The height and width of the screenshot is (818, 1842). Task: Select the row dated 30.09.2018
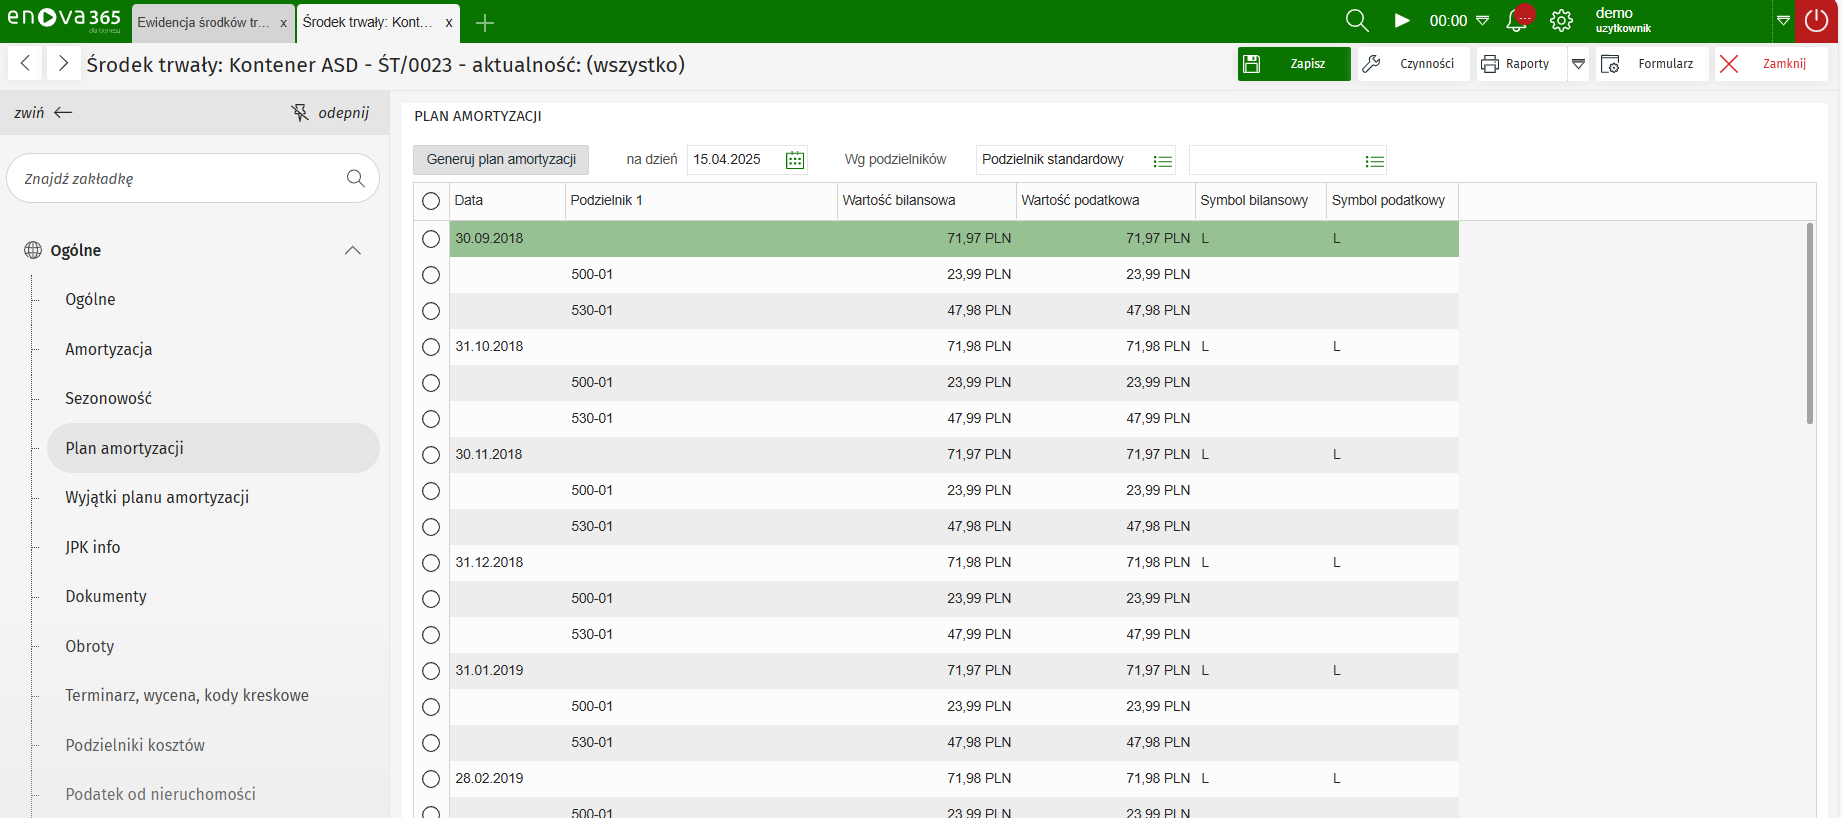click(431, 239)
